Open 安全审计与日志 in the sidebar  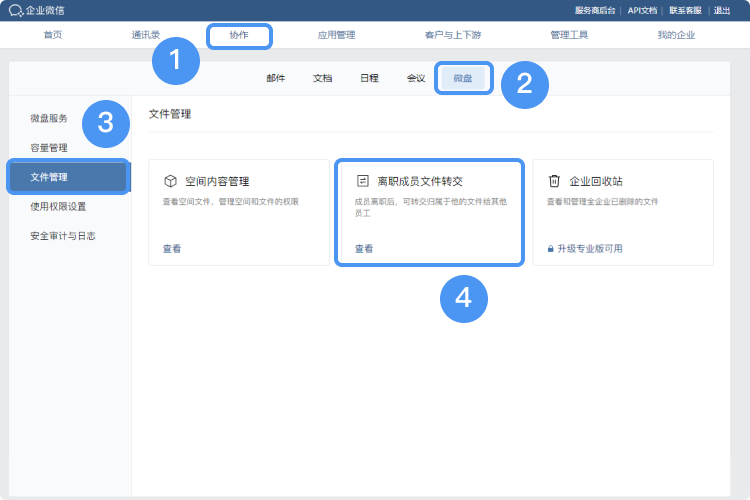click(x=63, y=236)
